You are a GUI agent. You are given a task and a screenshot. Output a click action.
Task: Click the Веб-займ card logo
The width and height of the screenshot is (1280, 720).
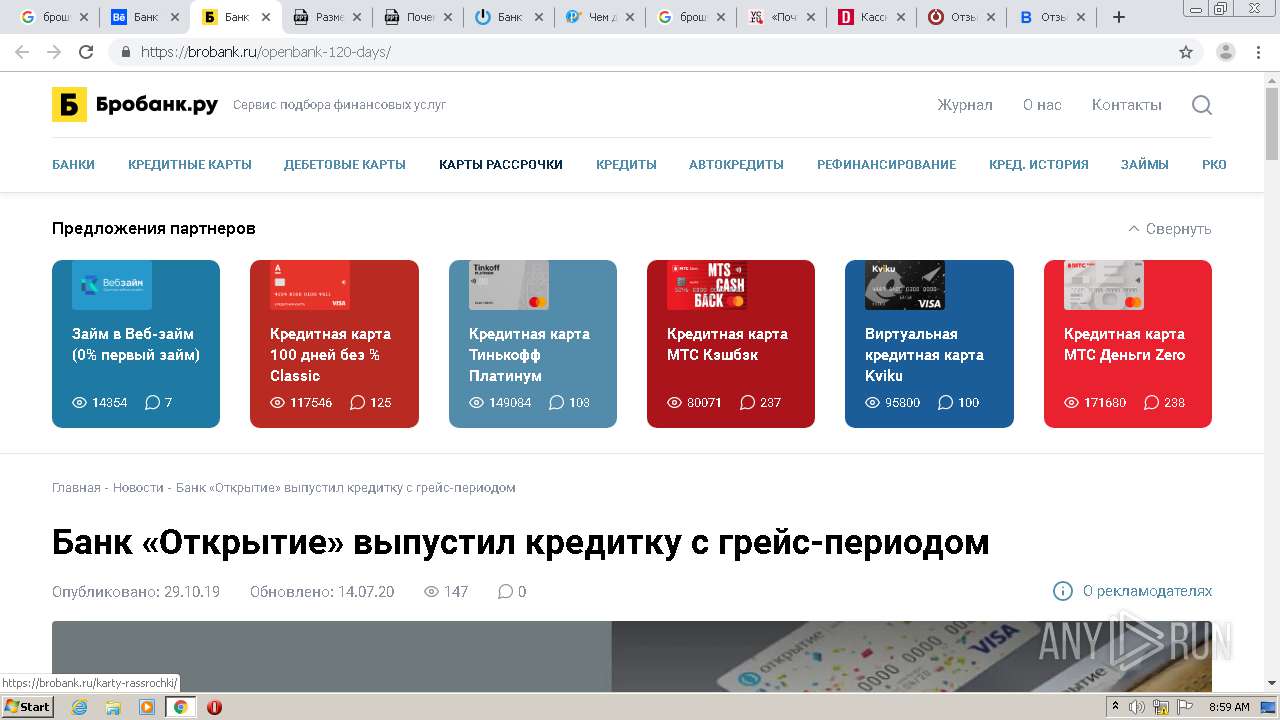(112, 285)
